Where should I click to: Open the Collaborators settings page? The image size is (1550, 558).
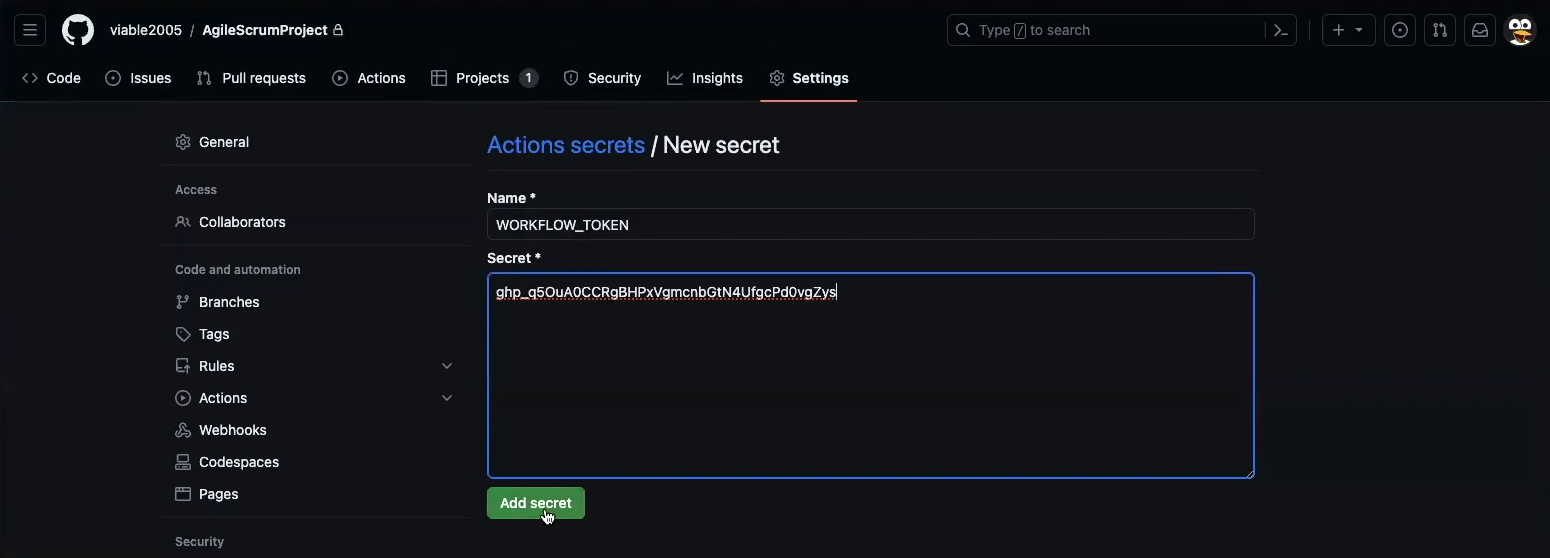pyautogui.click(x=241, y=222)
